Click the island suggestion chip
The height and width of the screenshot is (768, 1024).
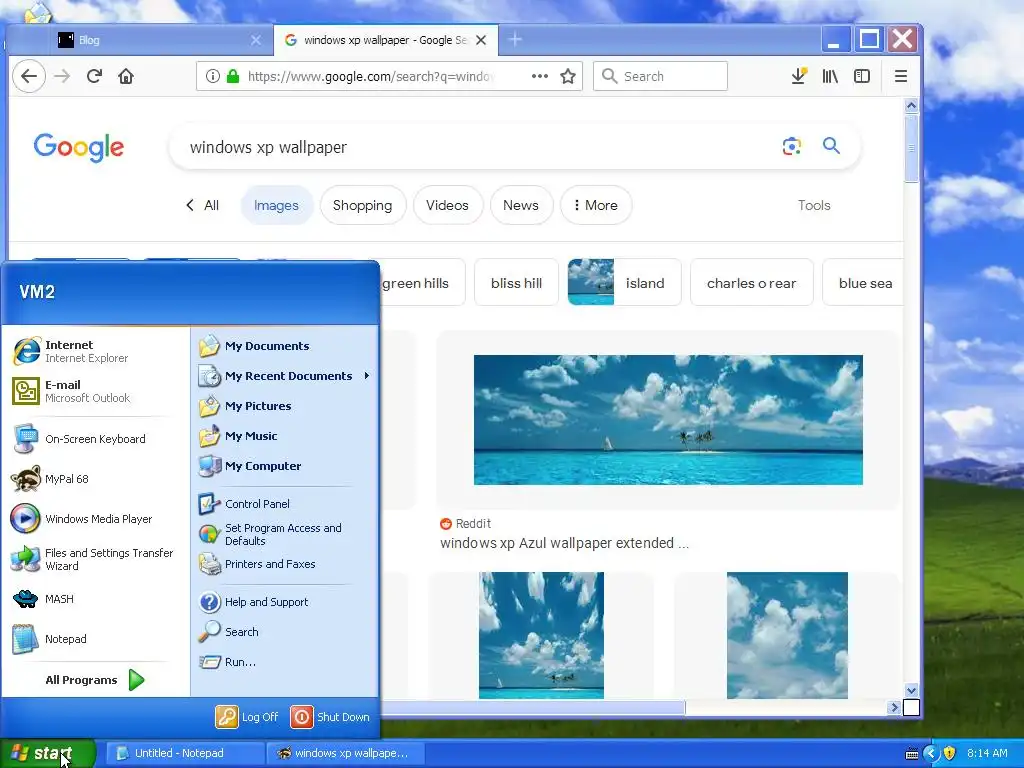click(624, 283)
